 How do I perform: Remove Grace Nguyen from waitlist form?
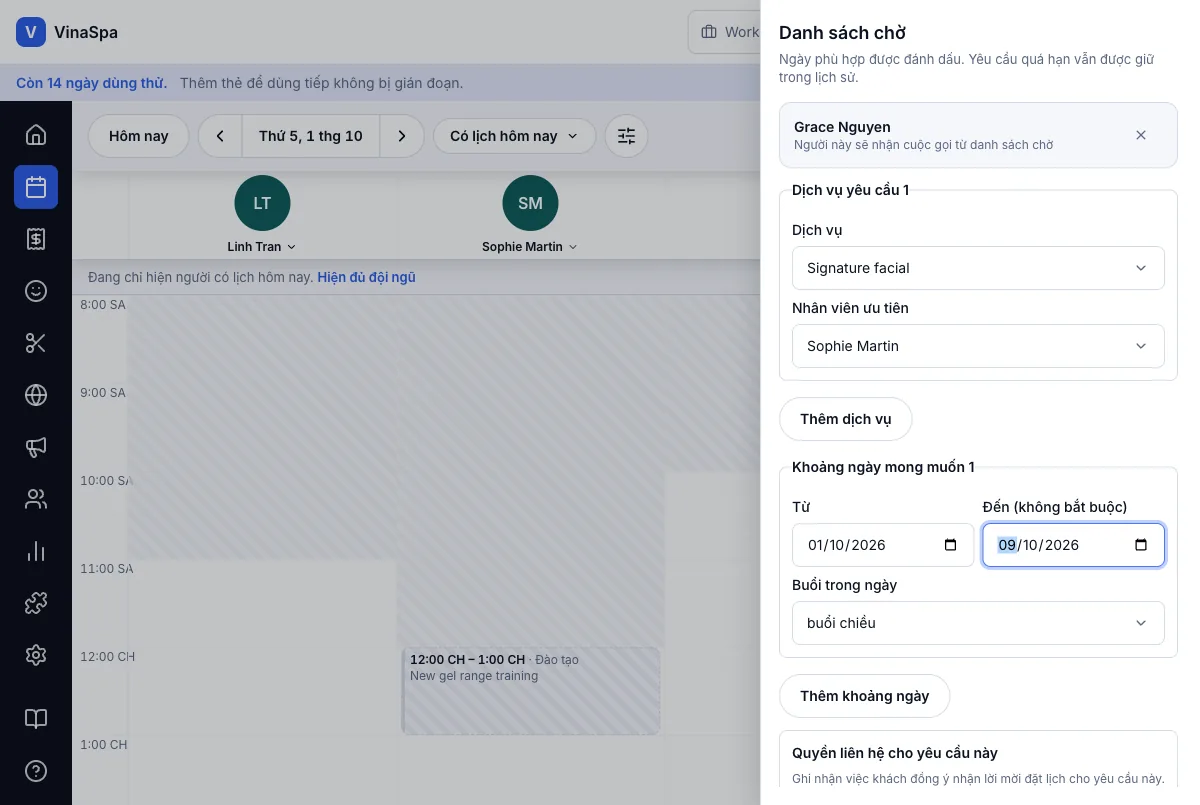(x=1141, y=135)
